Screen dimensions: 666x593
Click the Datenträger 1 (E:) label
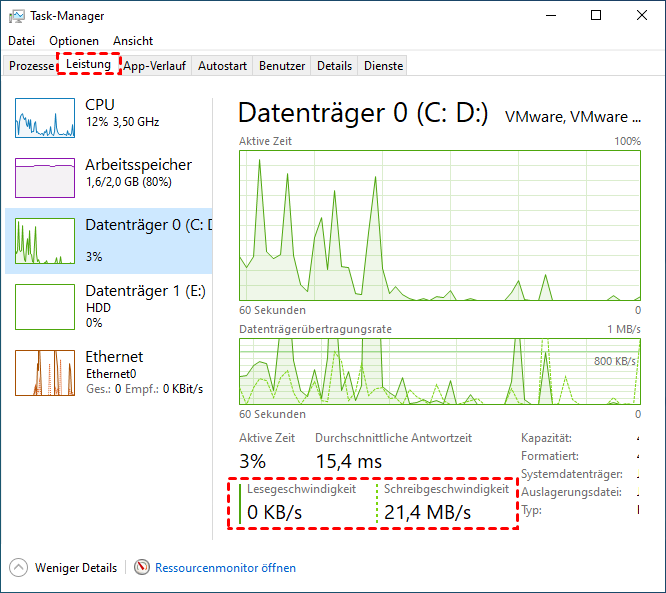coord(146,291)
